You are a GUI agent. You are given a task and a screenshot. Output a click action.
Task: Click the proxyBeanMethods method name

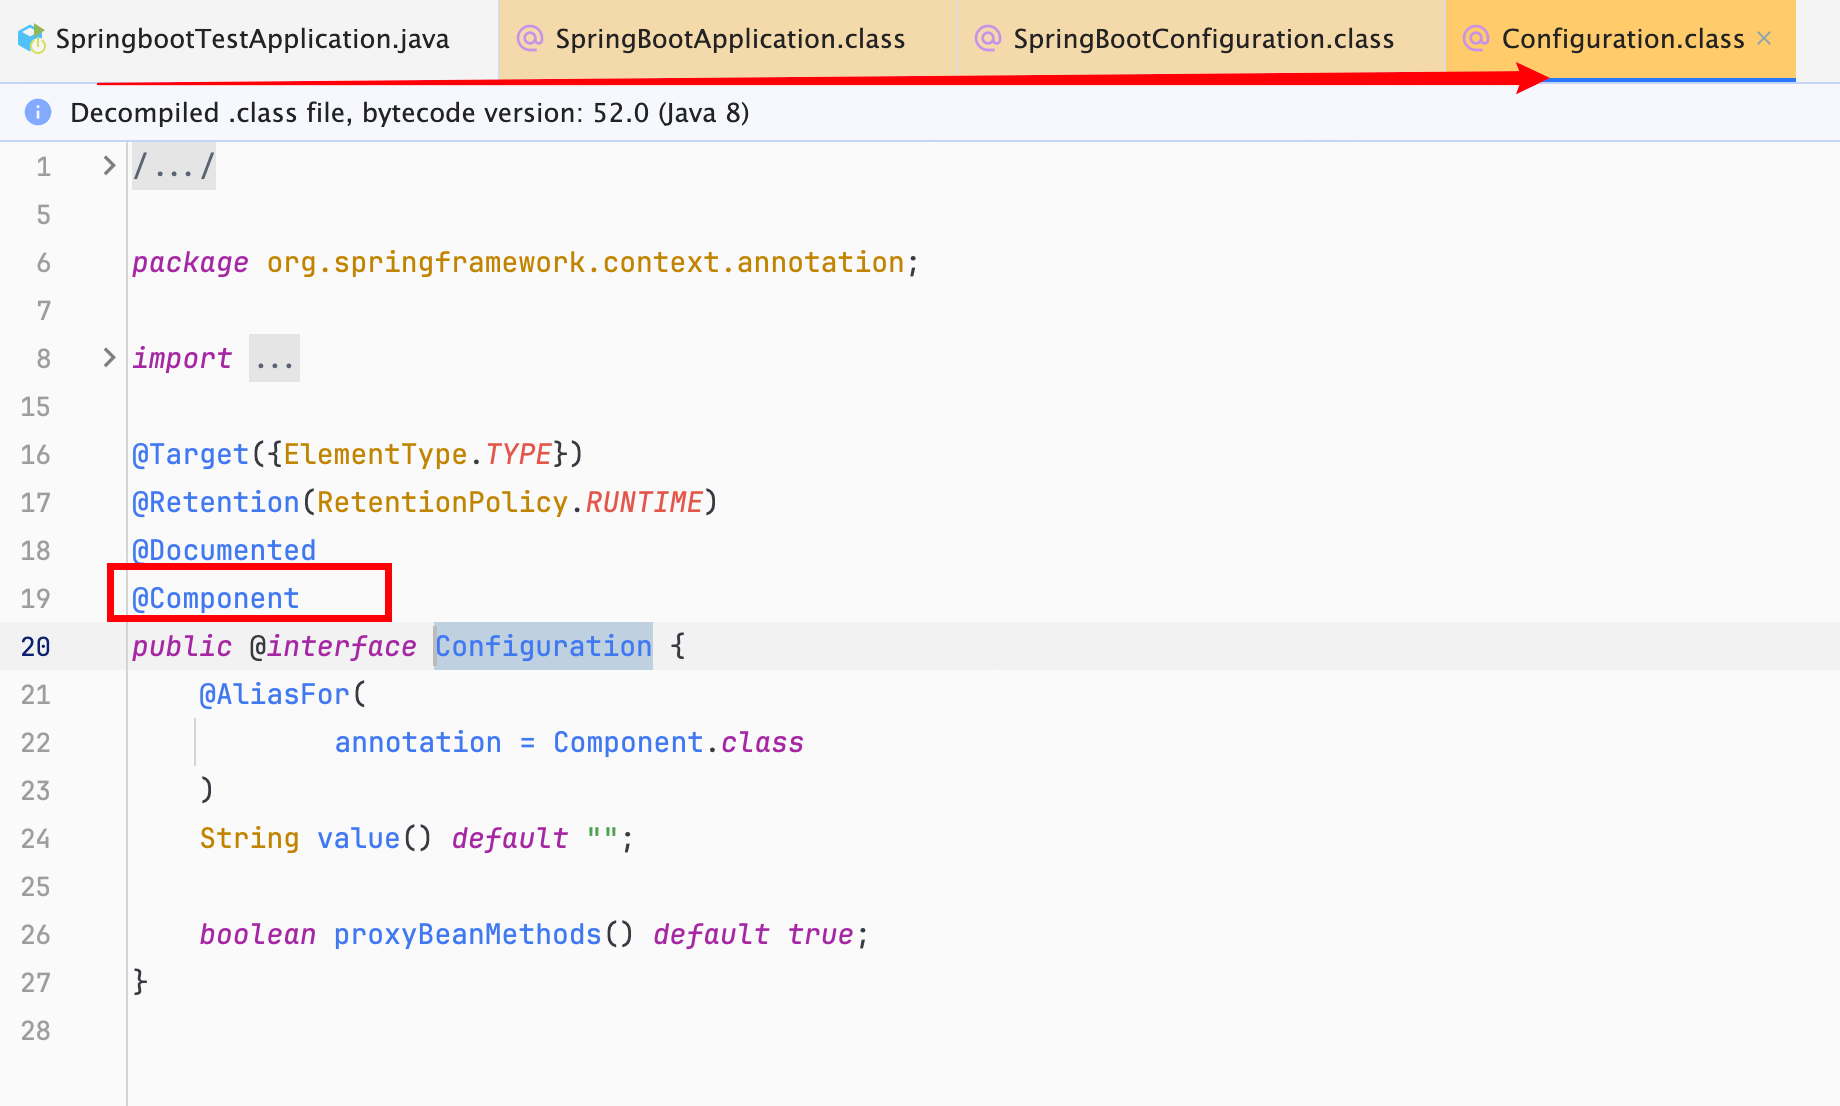click(x=467, y=934)
